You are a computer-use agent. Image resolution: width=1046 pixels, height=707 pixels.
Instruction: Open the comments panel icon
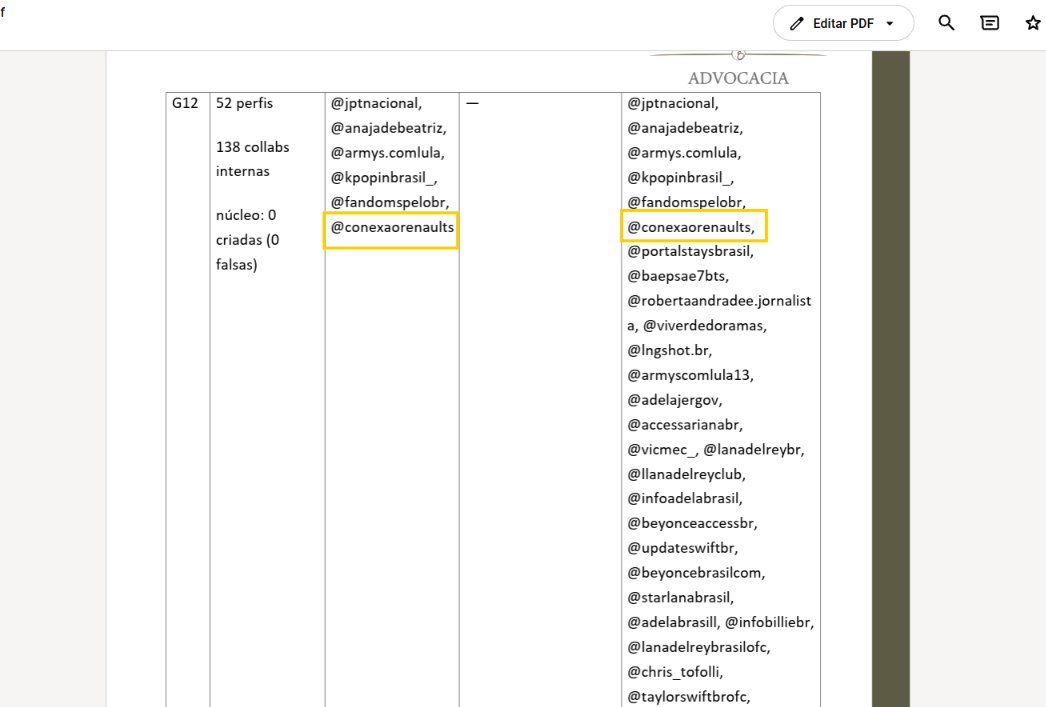989,23
